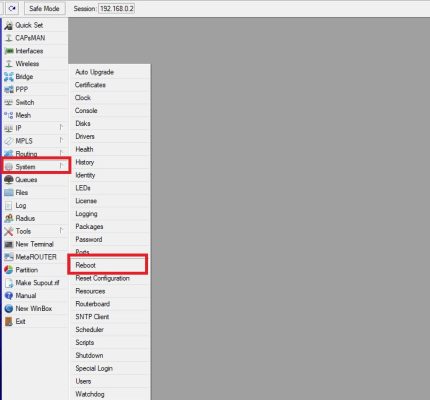
Task: Expand the IP submenu arrow
Action: [61, 128]
